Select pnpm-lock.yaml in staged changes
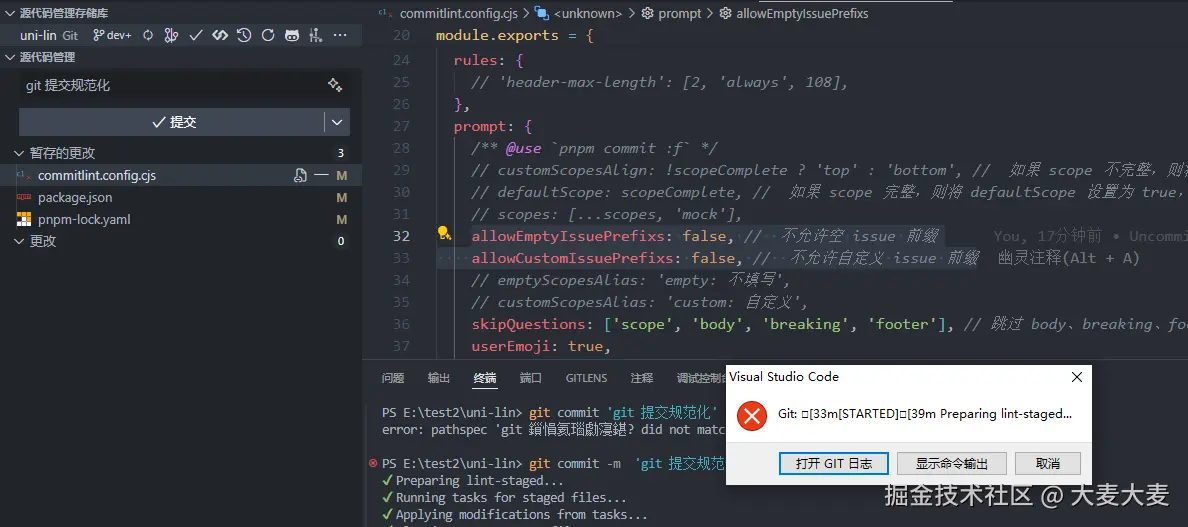 pos(84,220)
